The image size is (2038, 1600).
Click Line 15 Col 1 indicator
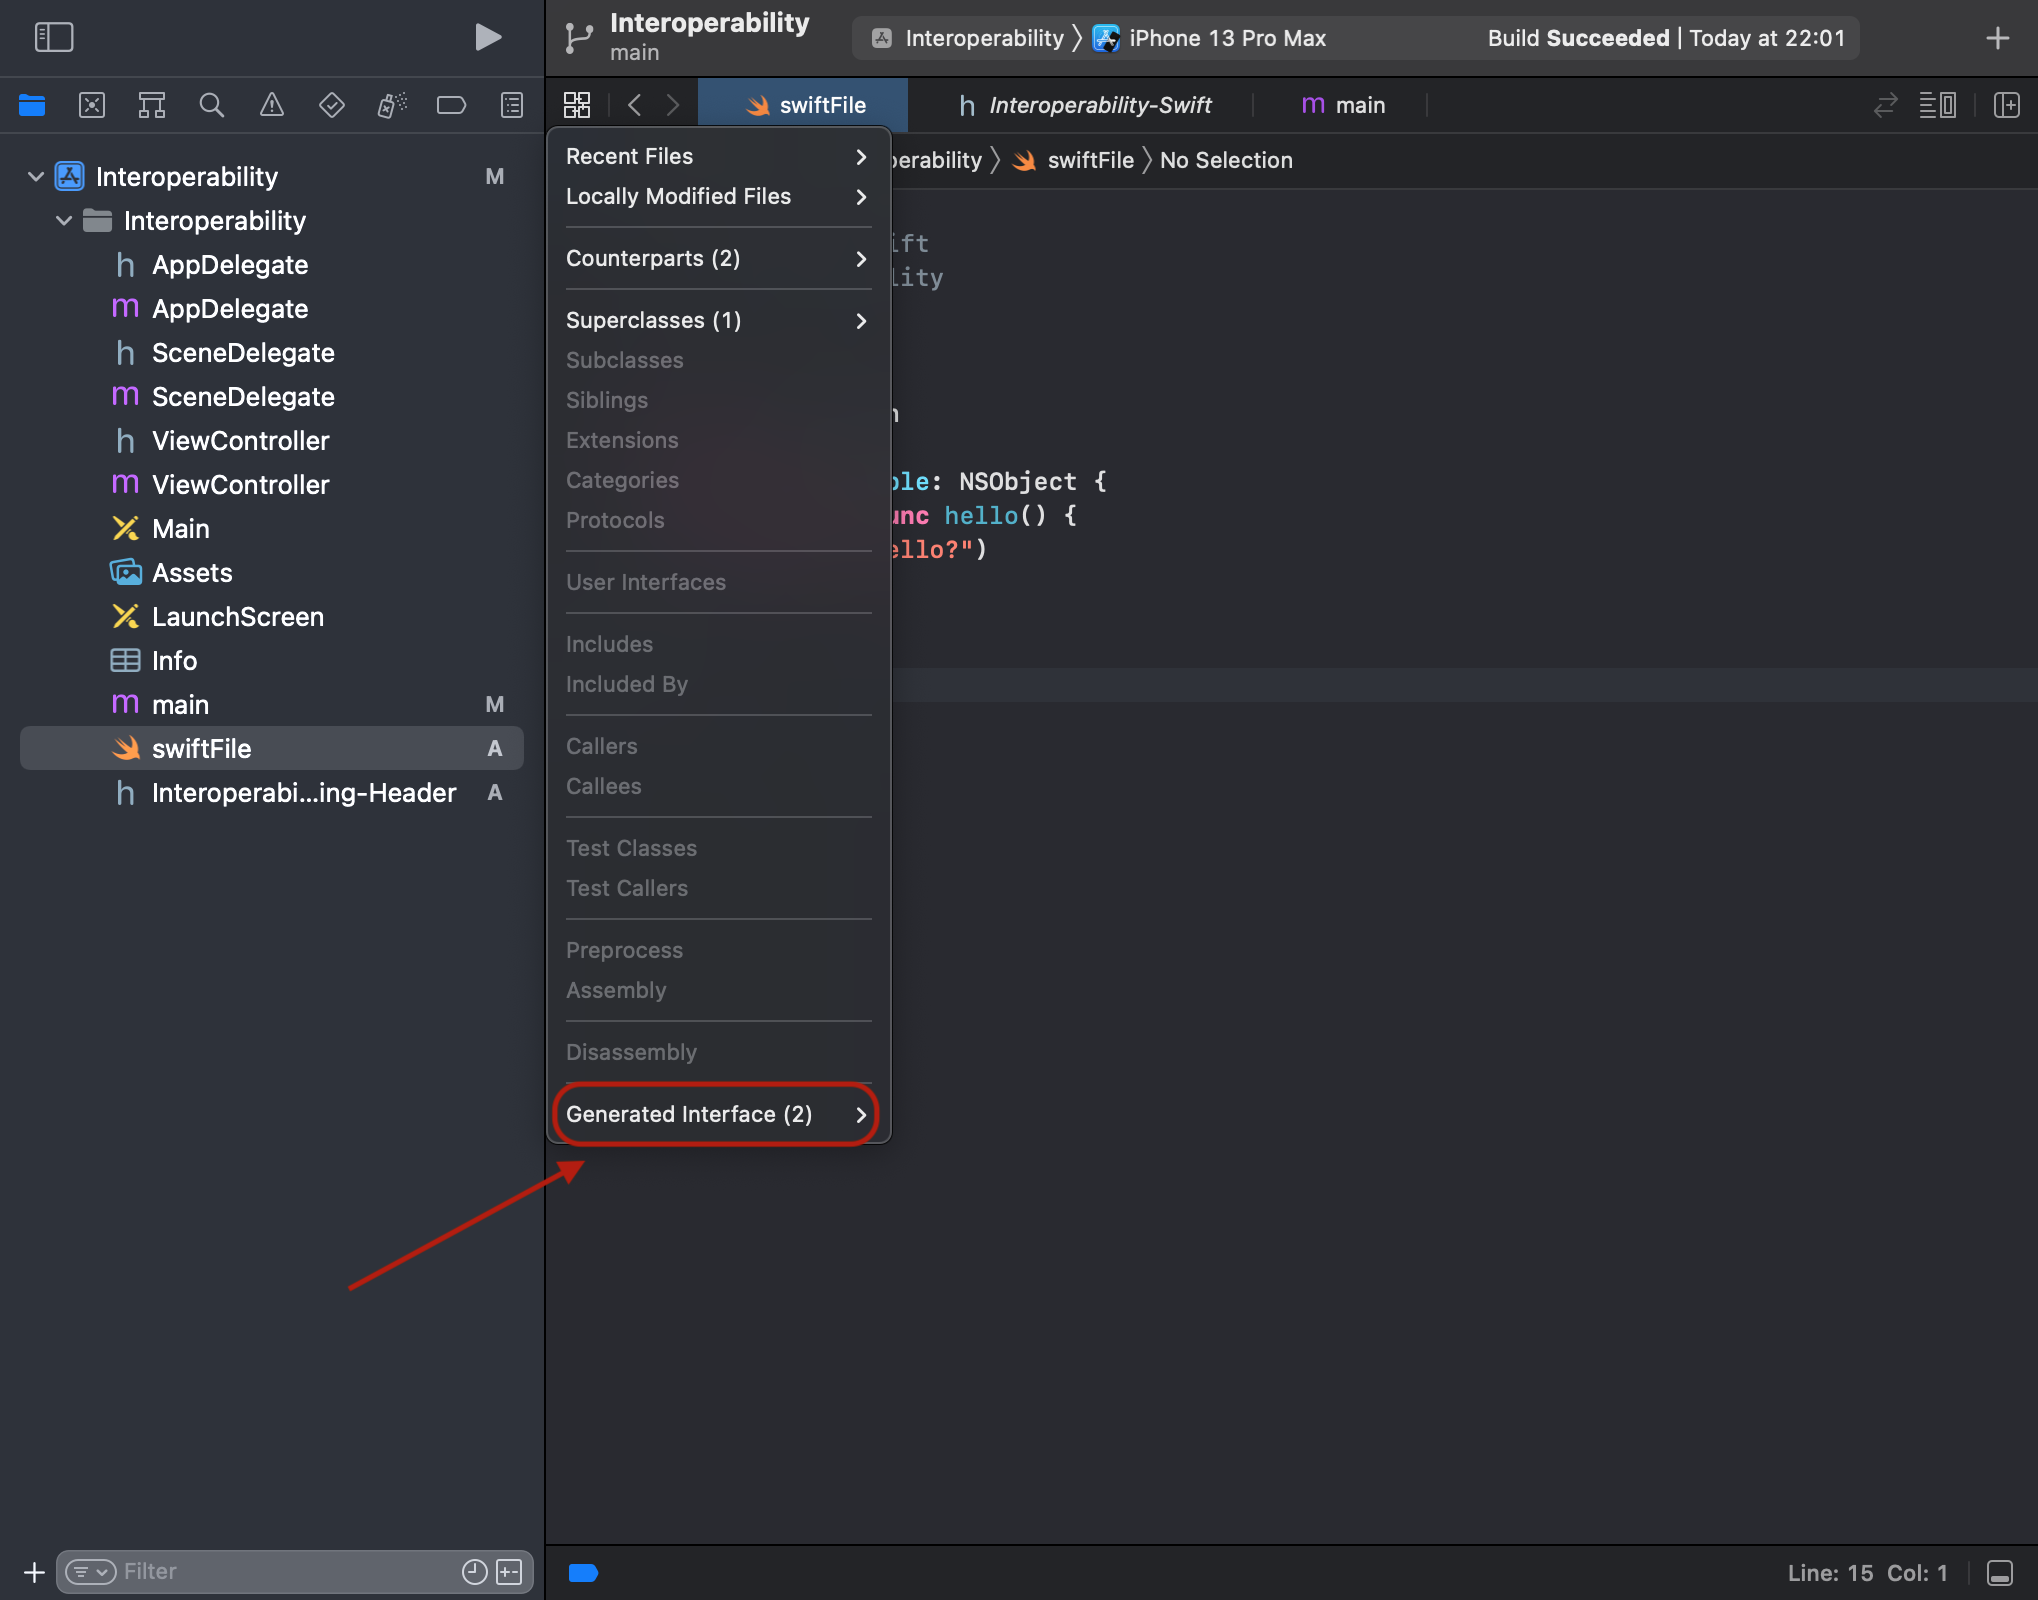coord(1867,1573)
